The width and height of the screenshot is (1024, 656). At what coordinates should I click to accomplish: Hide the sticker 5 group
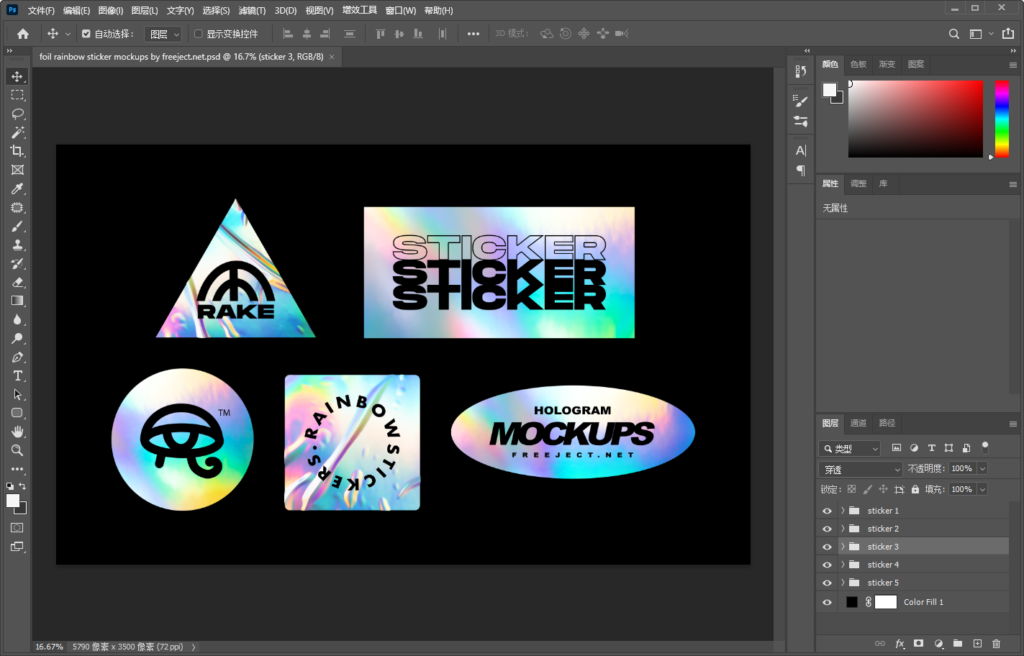point(827,583)
